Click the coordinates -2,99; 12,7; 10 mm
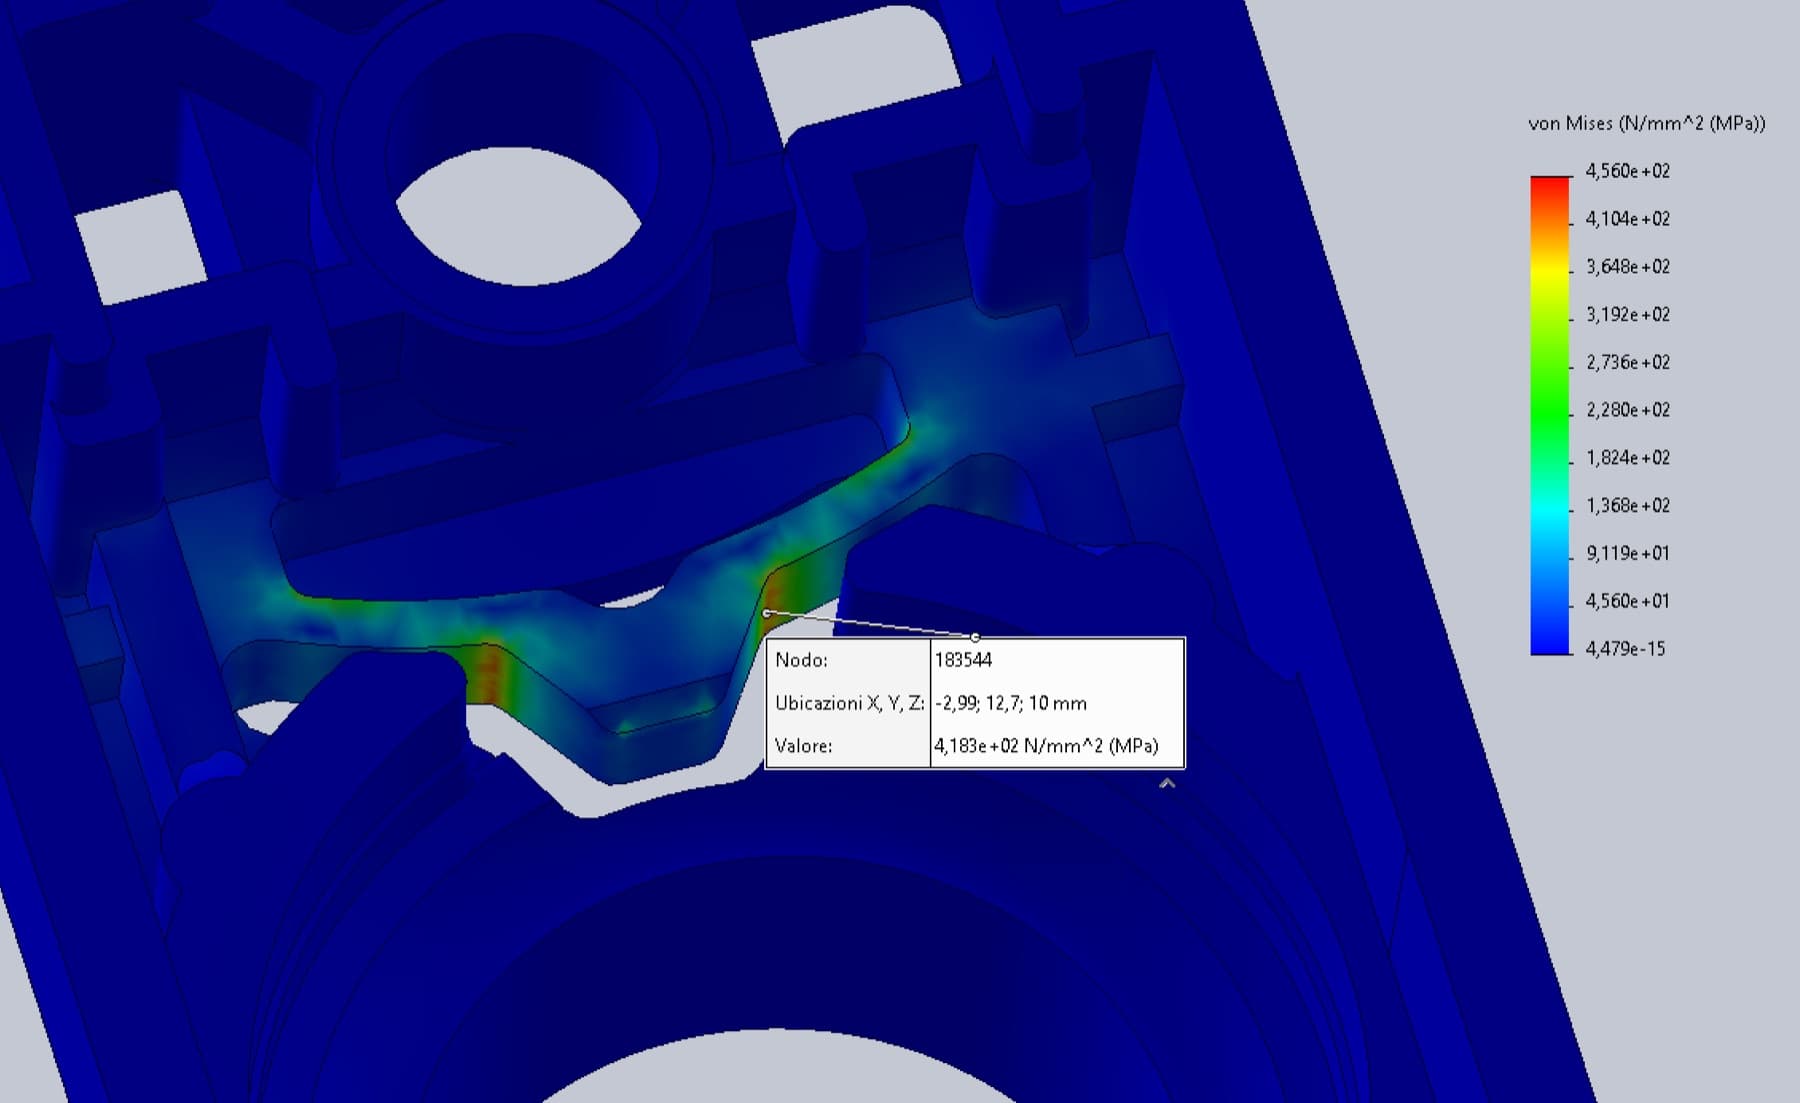 point(1010,703)
